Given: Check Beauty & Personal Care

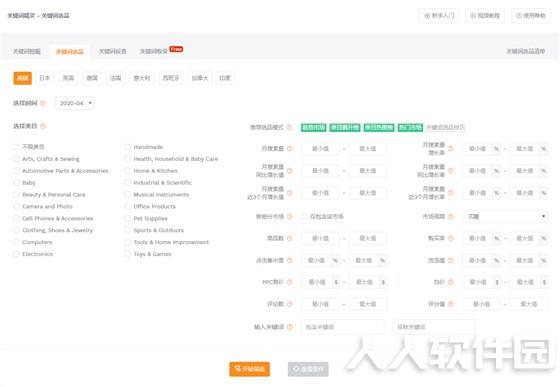Looking at the screenshot, I should pyautogui.click(x=16, y=195).
